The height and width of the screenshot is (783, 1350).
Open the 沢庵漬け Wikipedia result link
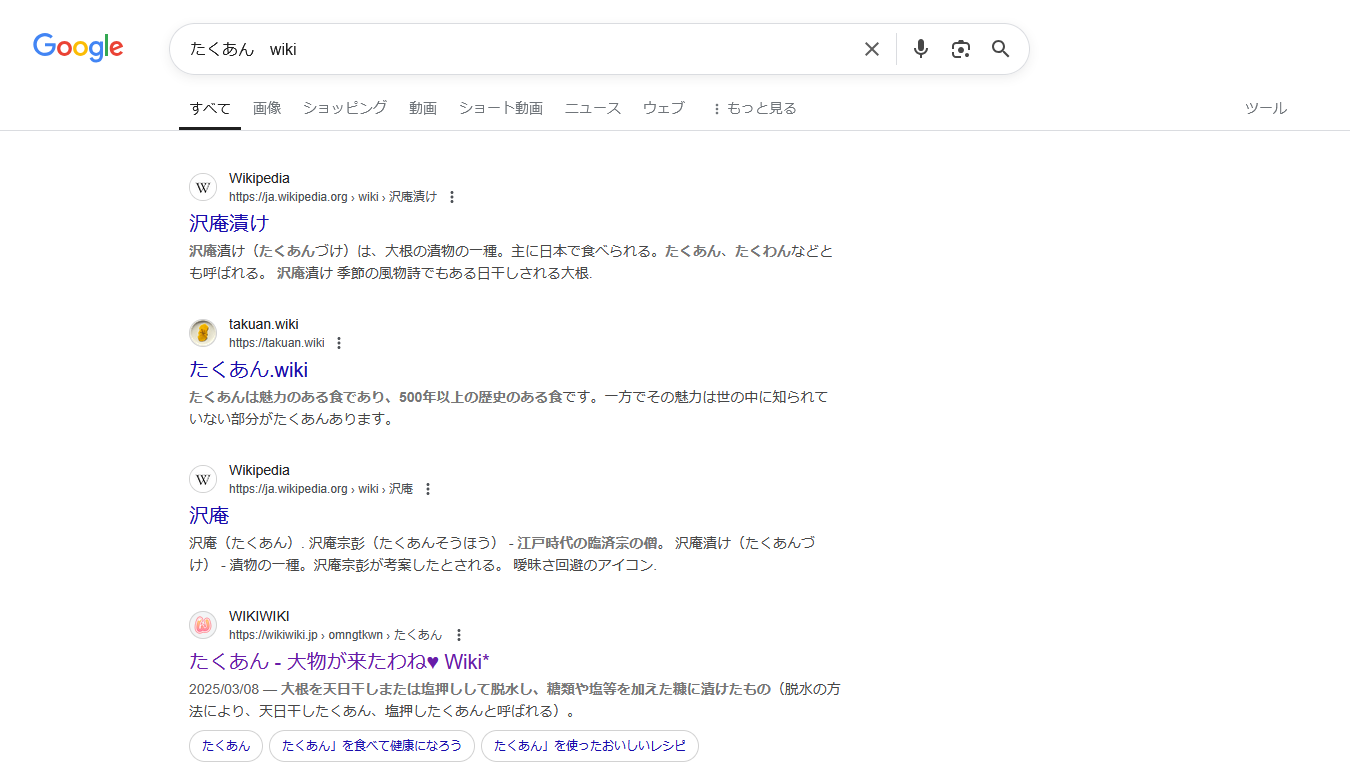click(229, 223)
